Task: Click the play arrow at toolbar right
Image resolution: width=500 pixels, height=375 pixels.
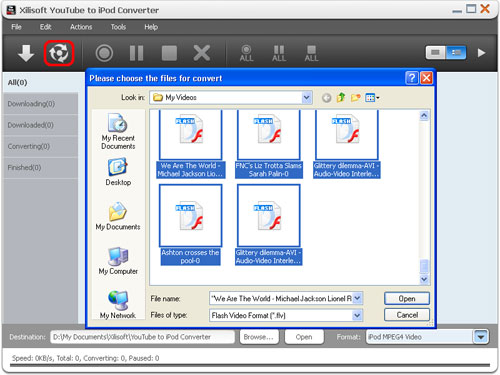Action: click(481, 53)
